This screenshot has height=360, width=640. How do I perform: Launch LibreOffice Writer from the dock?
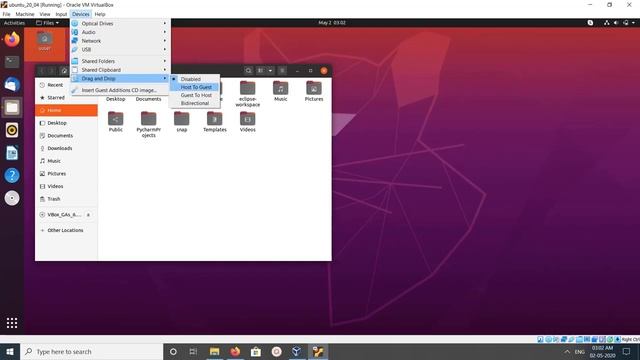click(x=12, y=153)
